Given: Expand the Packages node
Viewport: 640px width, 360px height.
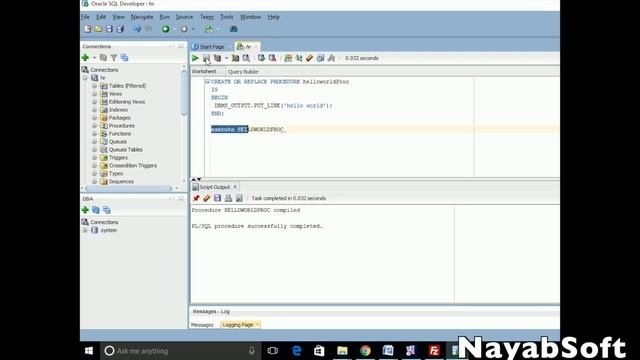Looking at the screenshot, I should coord(94,118).
